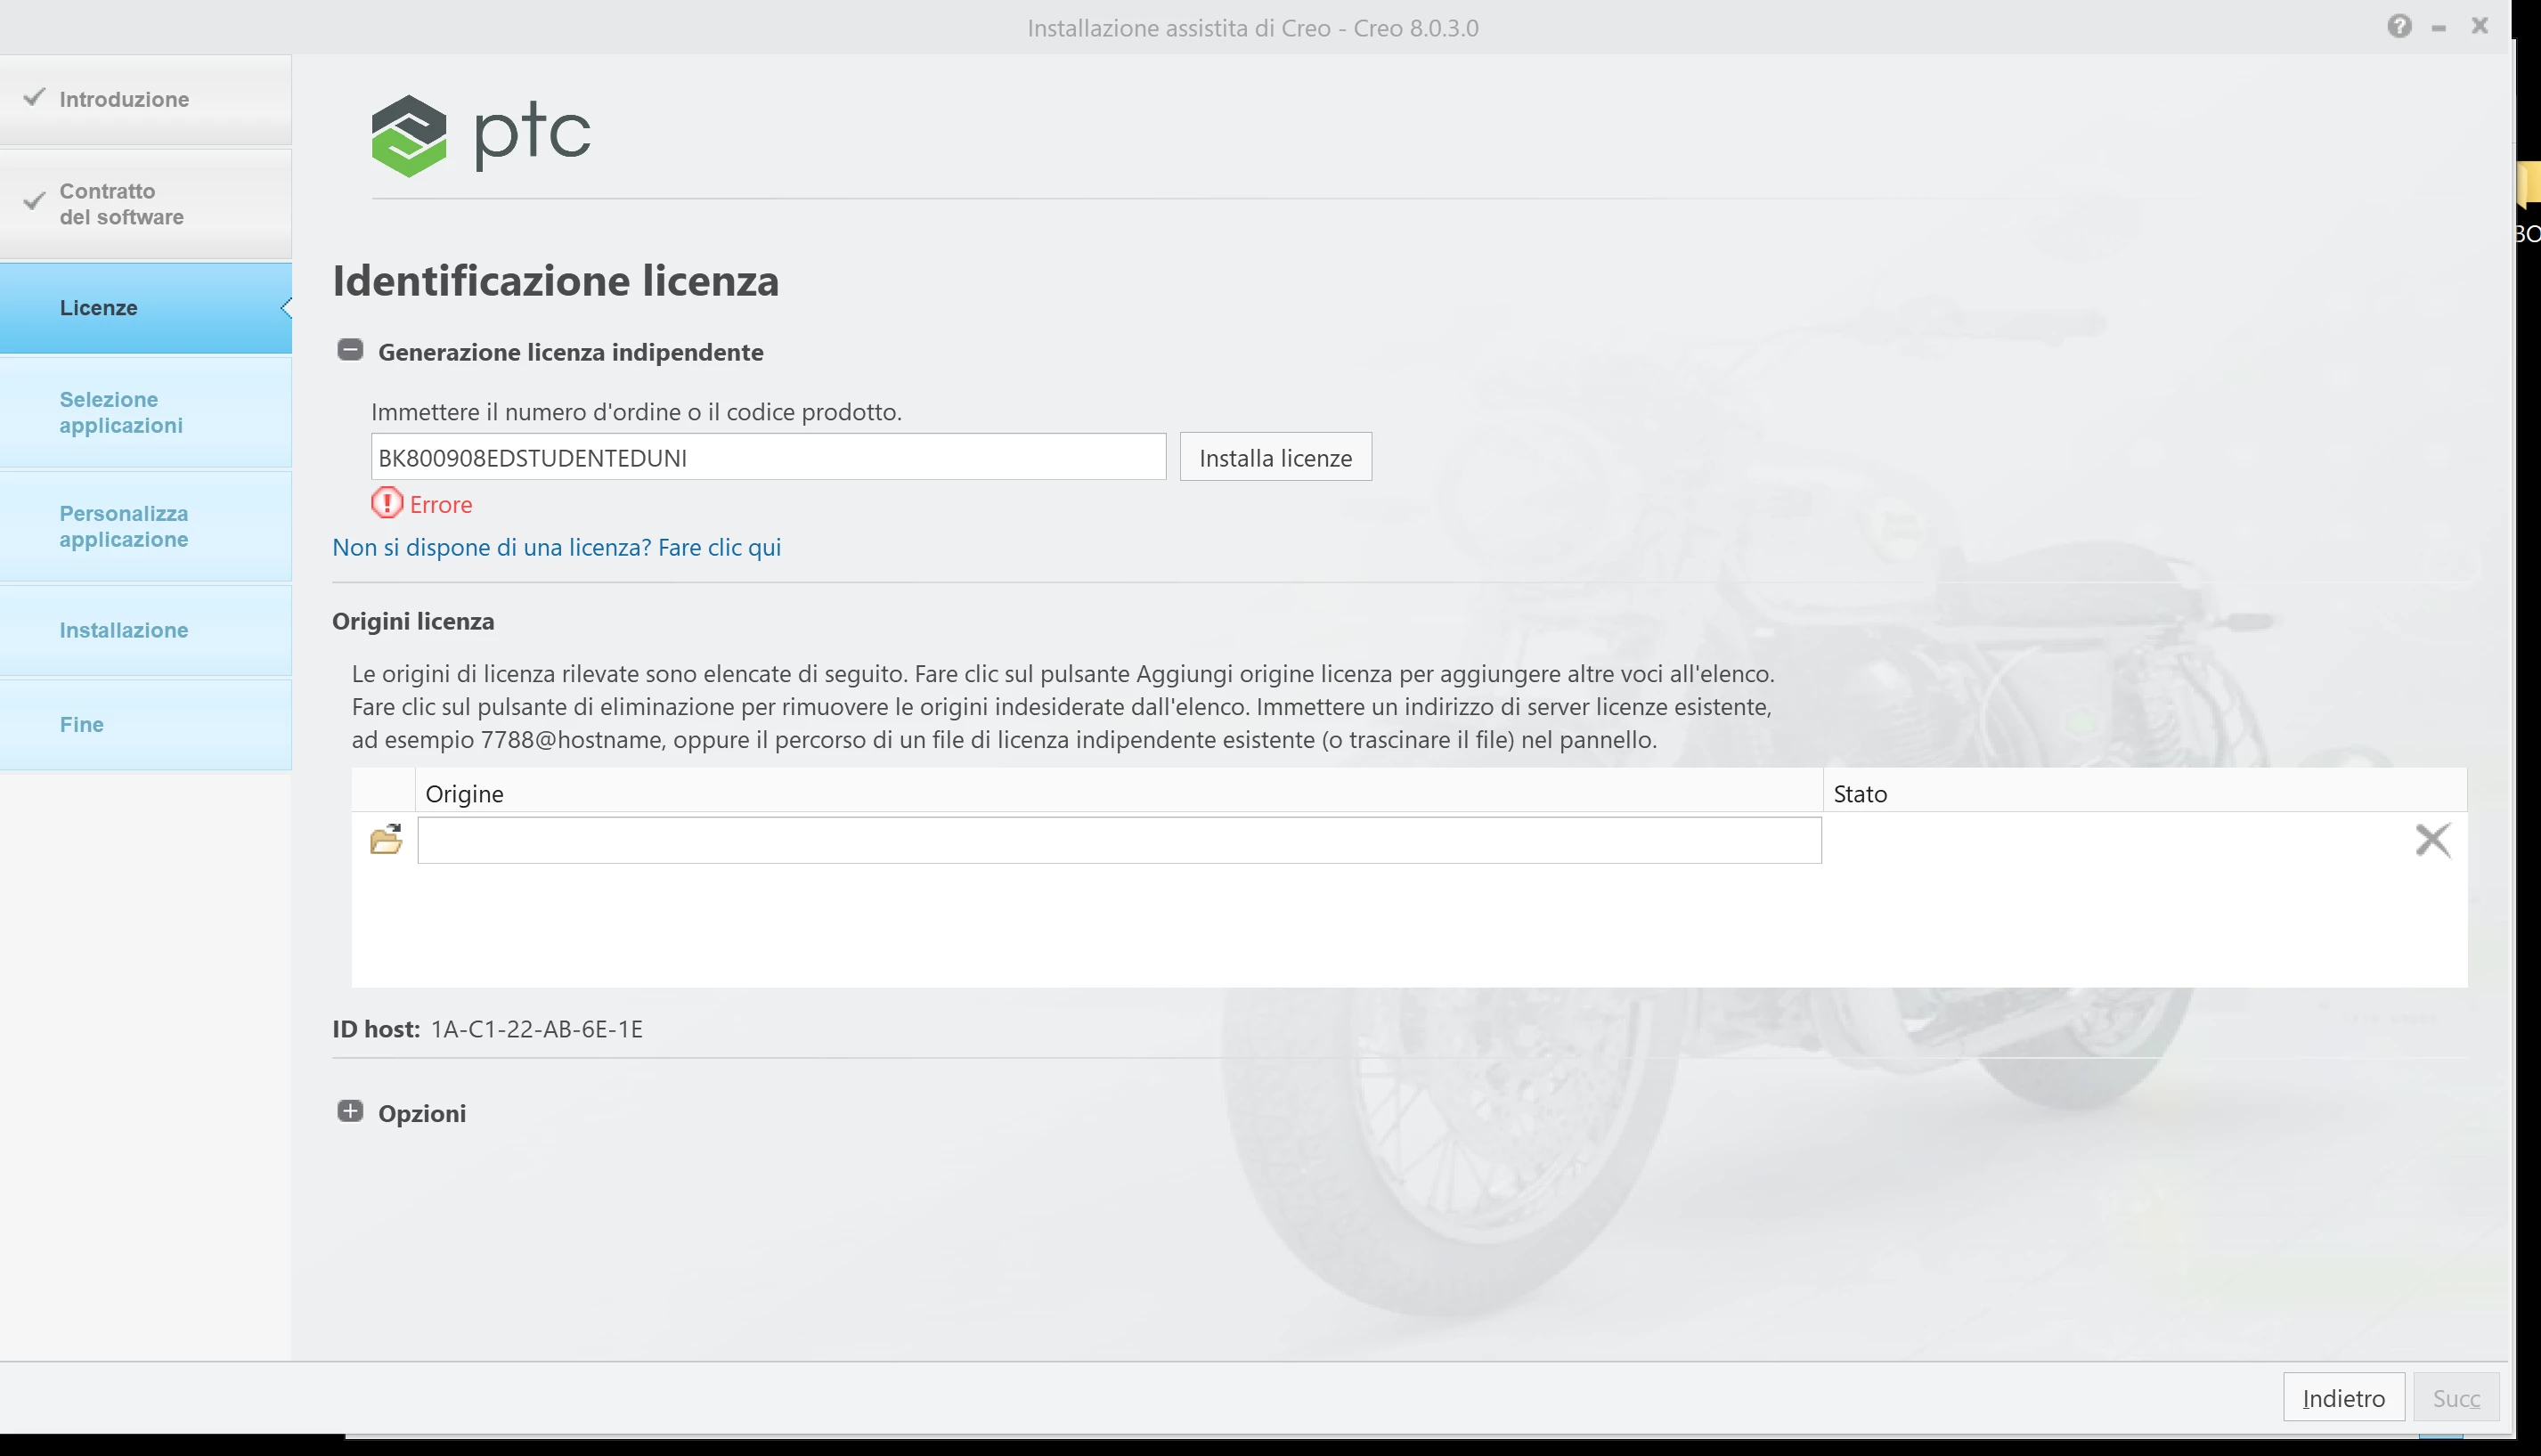Click the Indietro button

click(x=2343, y=1397)
